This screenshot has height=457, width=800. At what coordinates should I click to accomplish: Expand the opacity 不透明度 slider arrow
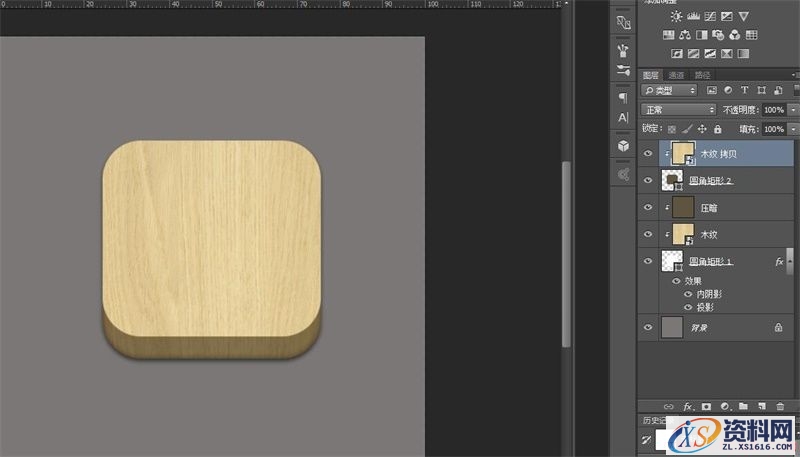(x=793, y=109)
